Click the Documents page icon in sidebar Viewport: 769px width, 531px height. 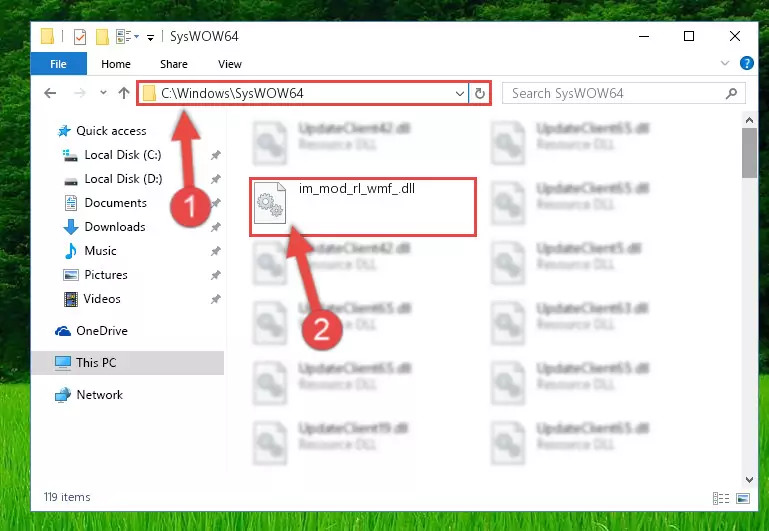(x=71, y=203)
